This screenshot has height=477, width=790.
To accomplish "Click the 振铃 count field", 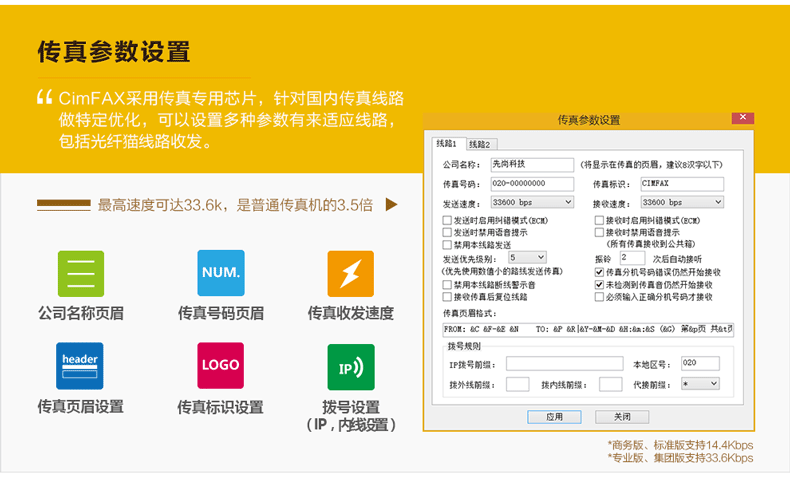I will point(632,257).
